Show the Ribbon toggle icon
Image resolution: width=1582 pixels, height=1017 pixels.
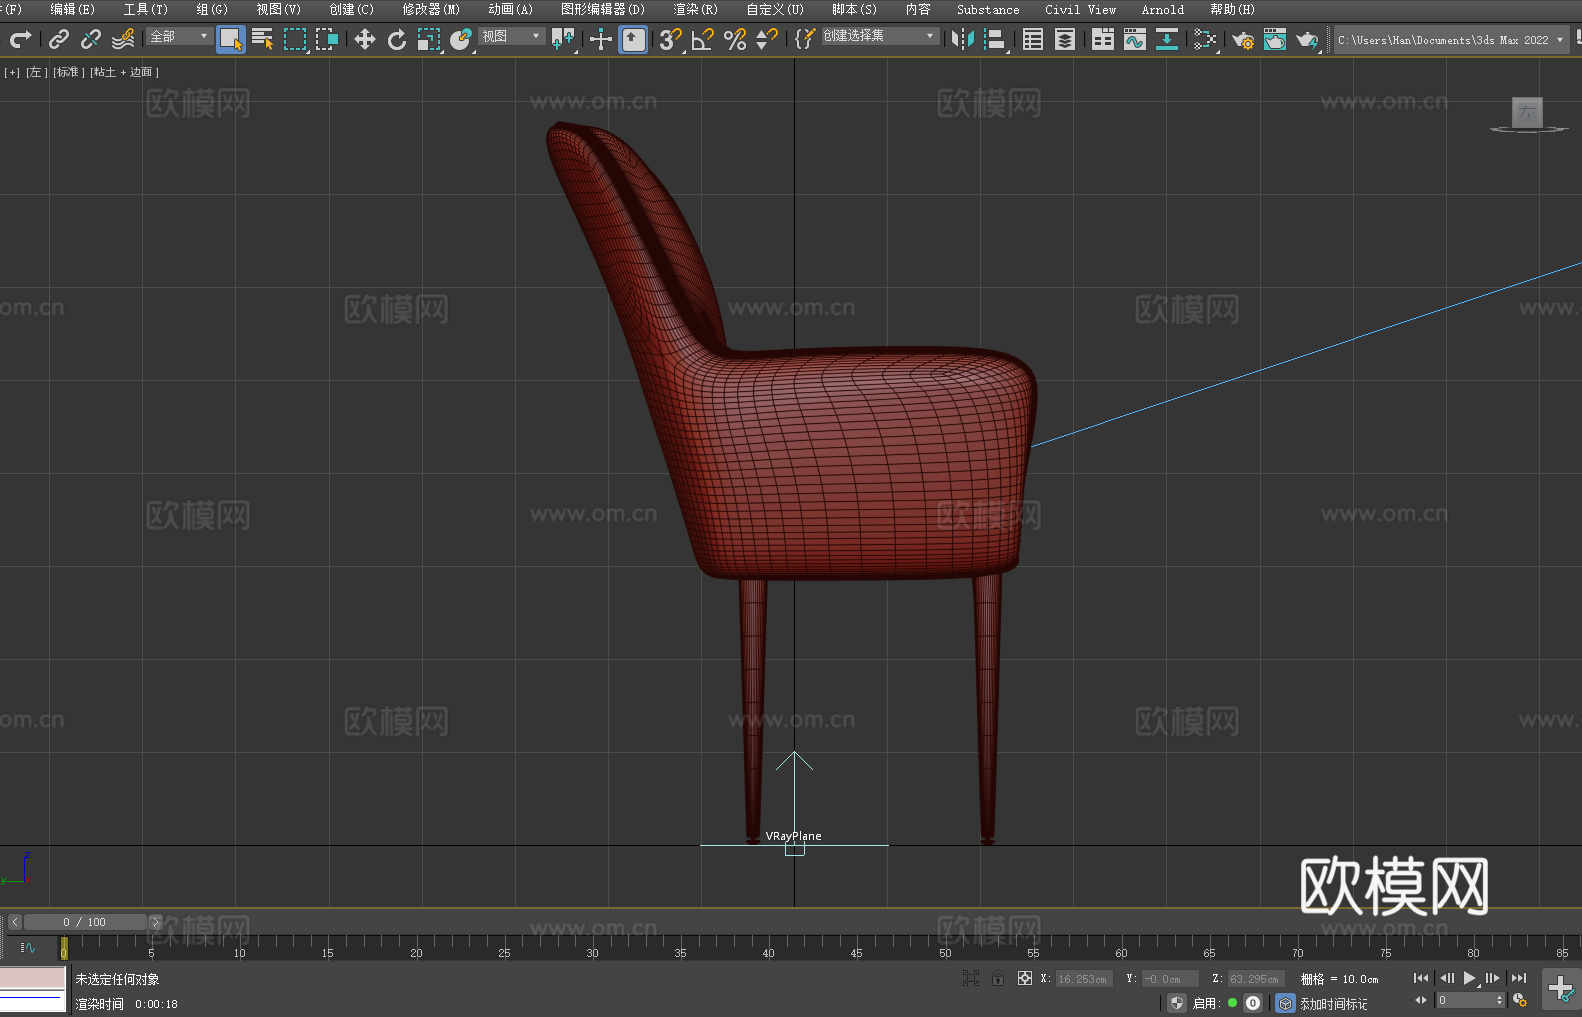[1103, 39]
